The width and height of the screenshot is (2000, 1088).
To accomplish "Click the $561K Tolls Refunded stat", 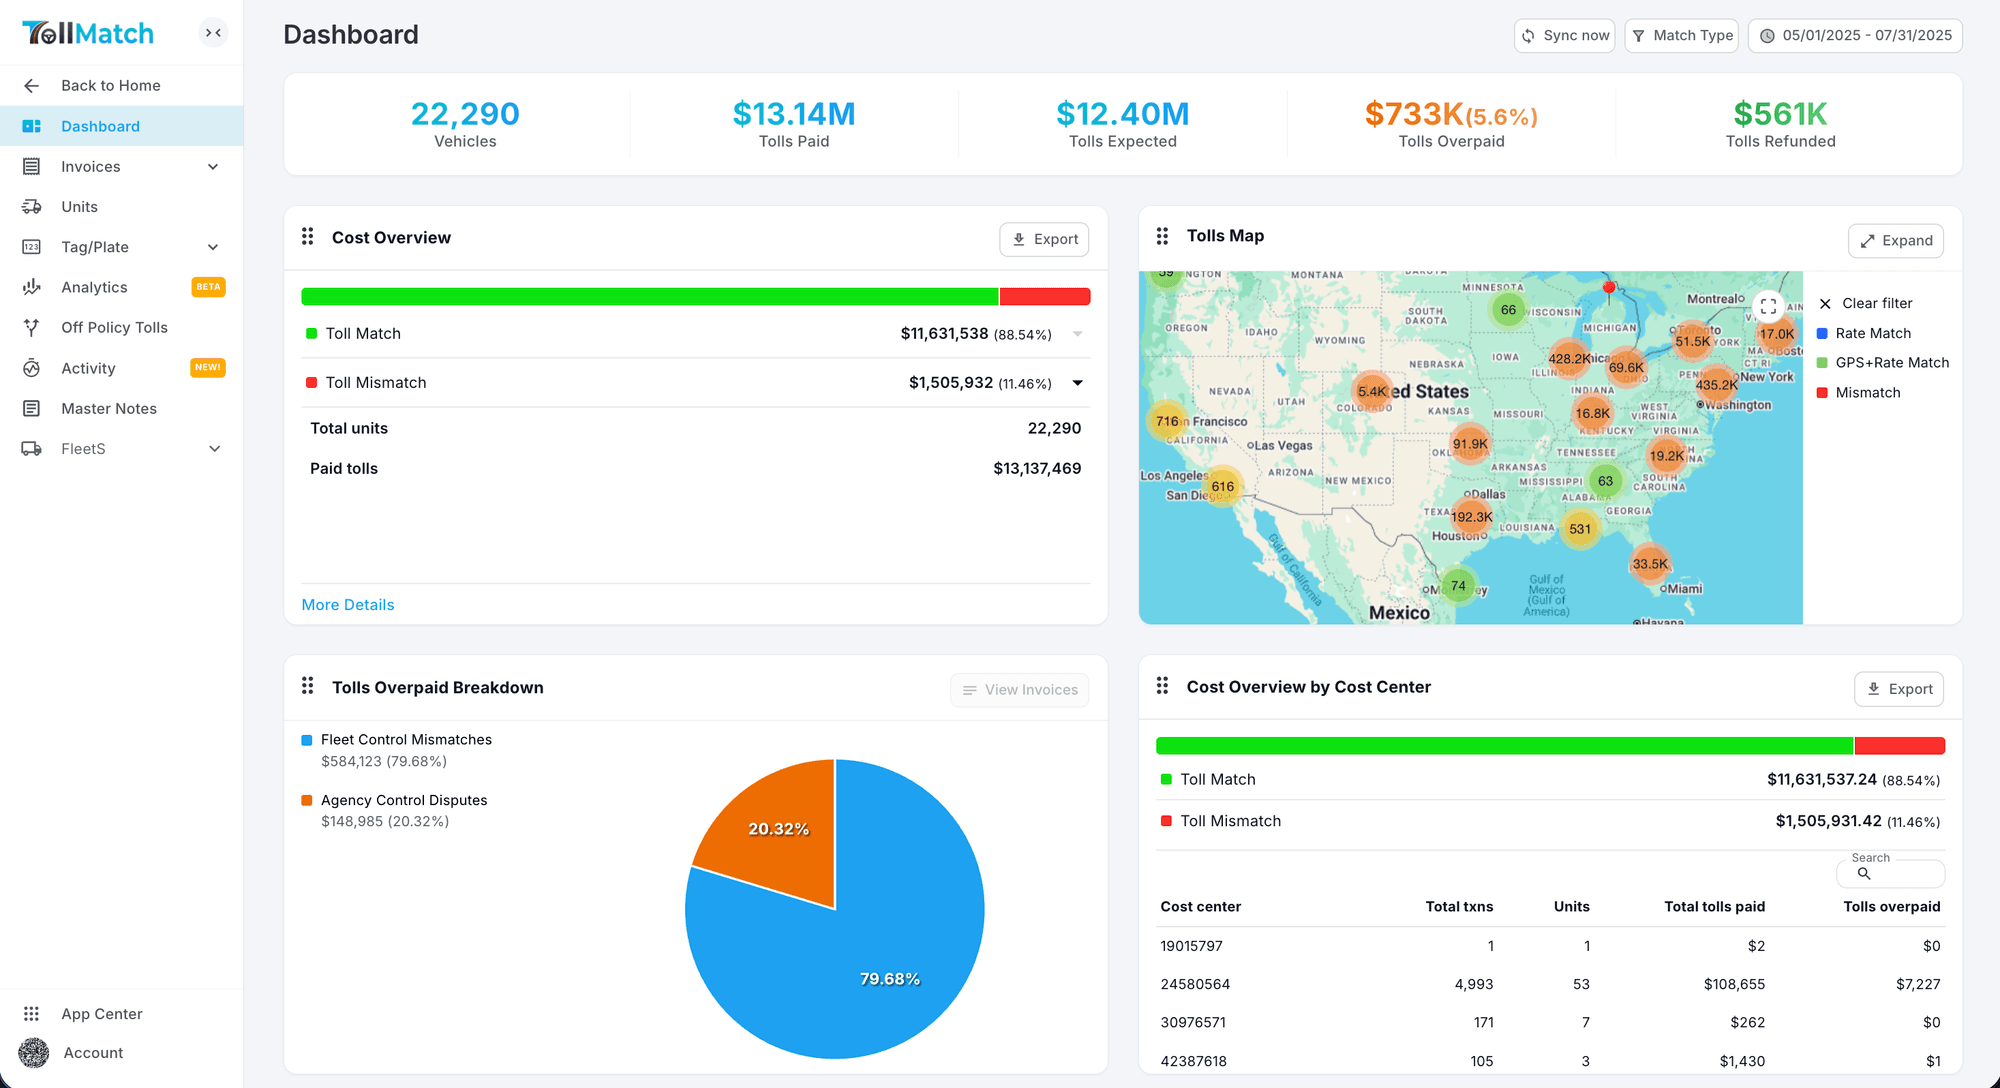I will [1780, 124].
